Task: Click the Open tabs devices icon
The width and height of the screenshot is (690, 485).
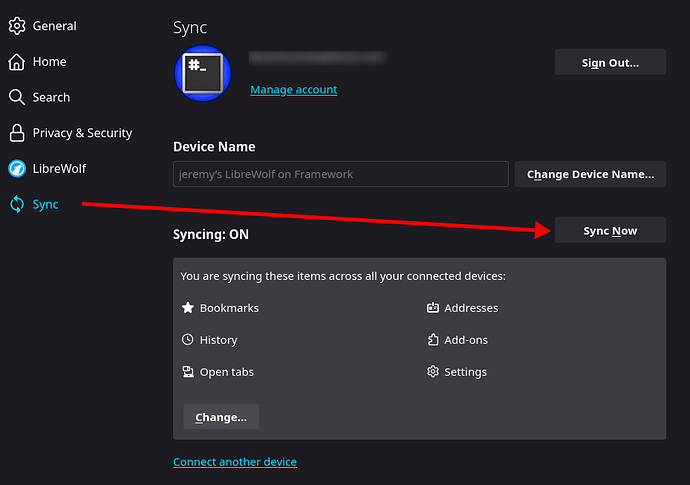Action: (188, 372)
